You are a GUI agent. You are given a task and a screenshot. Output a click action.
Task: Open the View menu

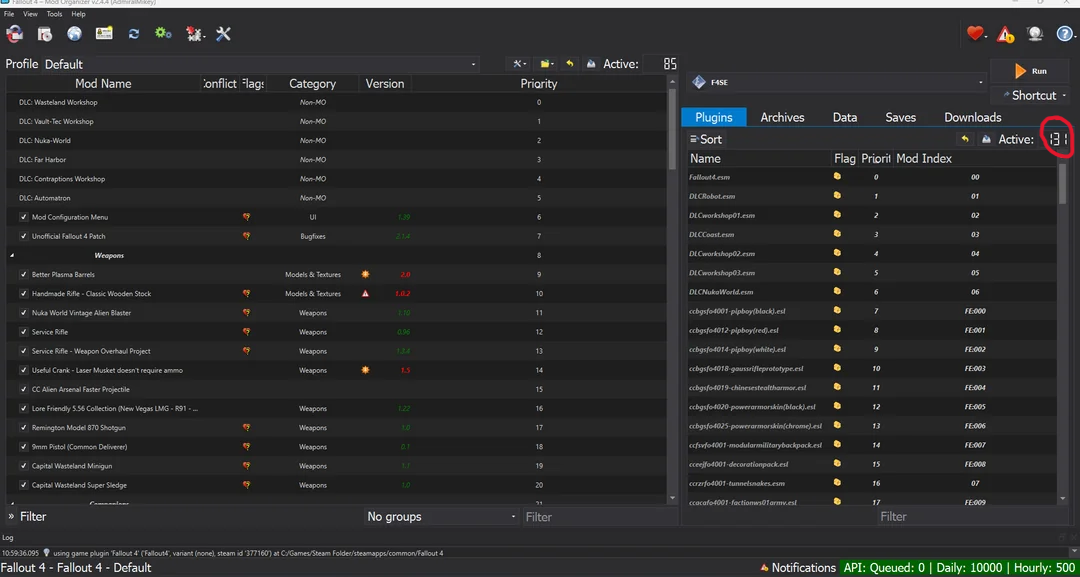coord(30,14)
